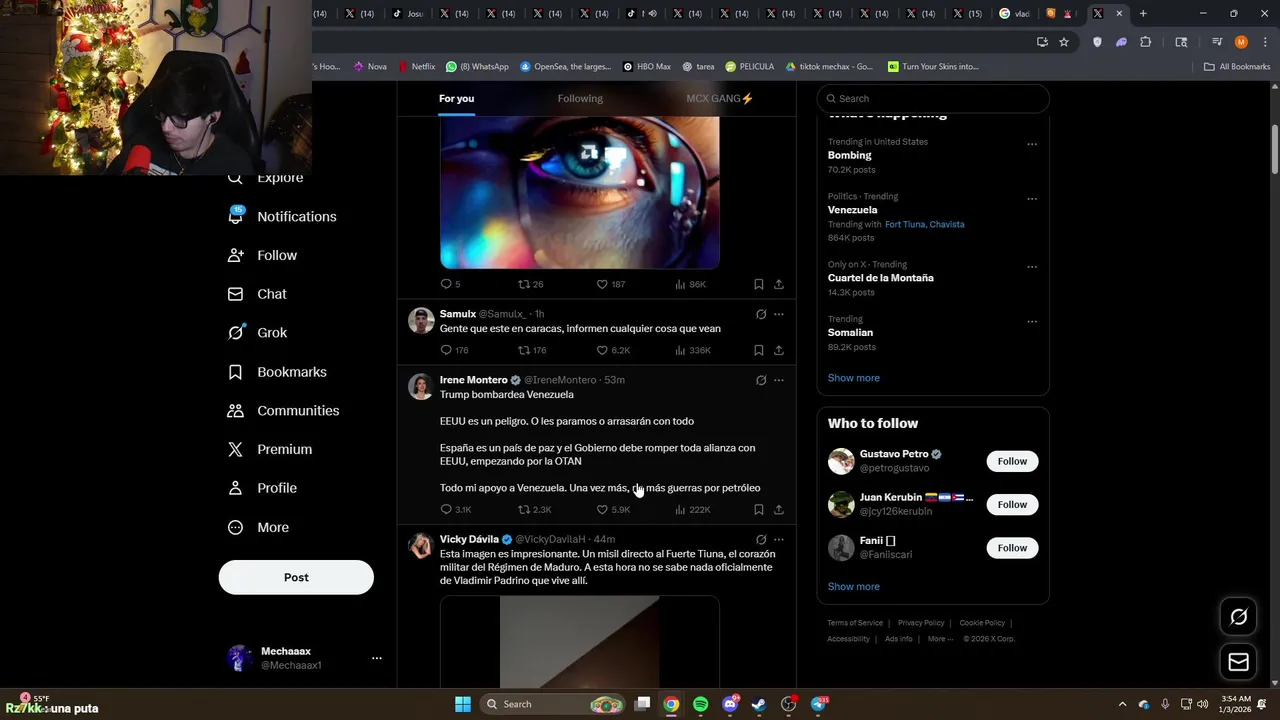Viewport: 1280px width, 720px height.
Task: Open the Bombing trending topic
Action: 849,155
